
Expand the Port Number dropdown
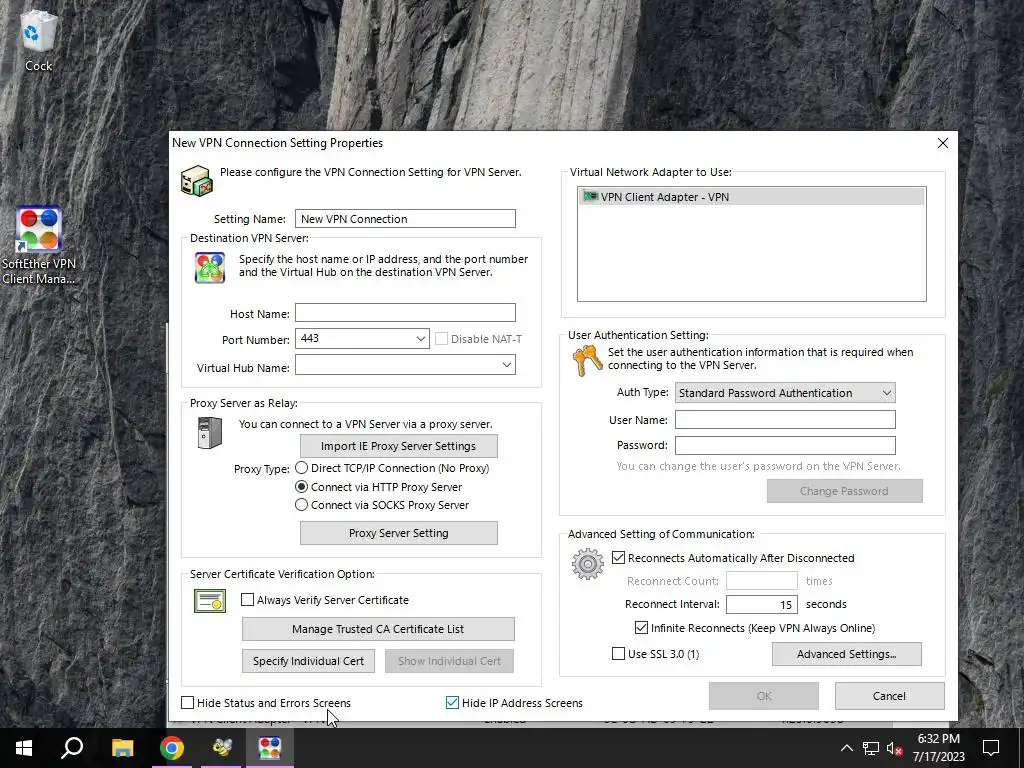coord(421,338)
